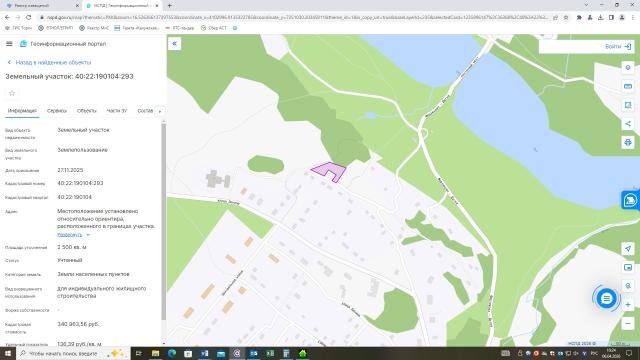Image resolution: width=640 pixels, height=360 pixels.
Task: Click the area value 2 500 кв. м
Action: 72,247
